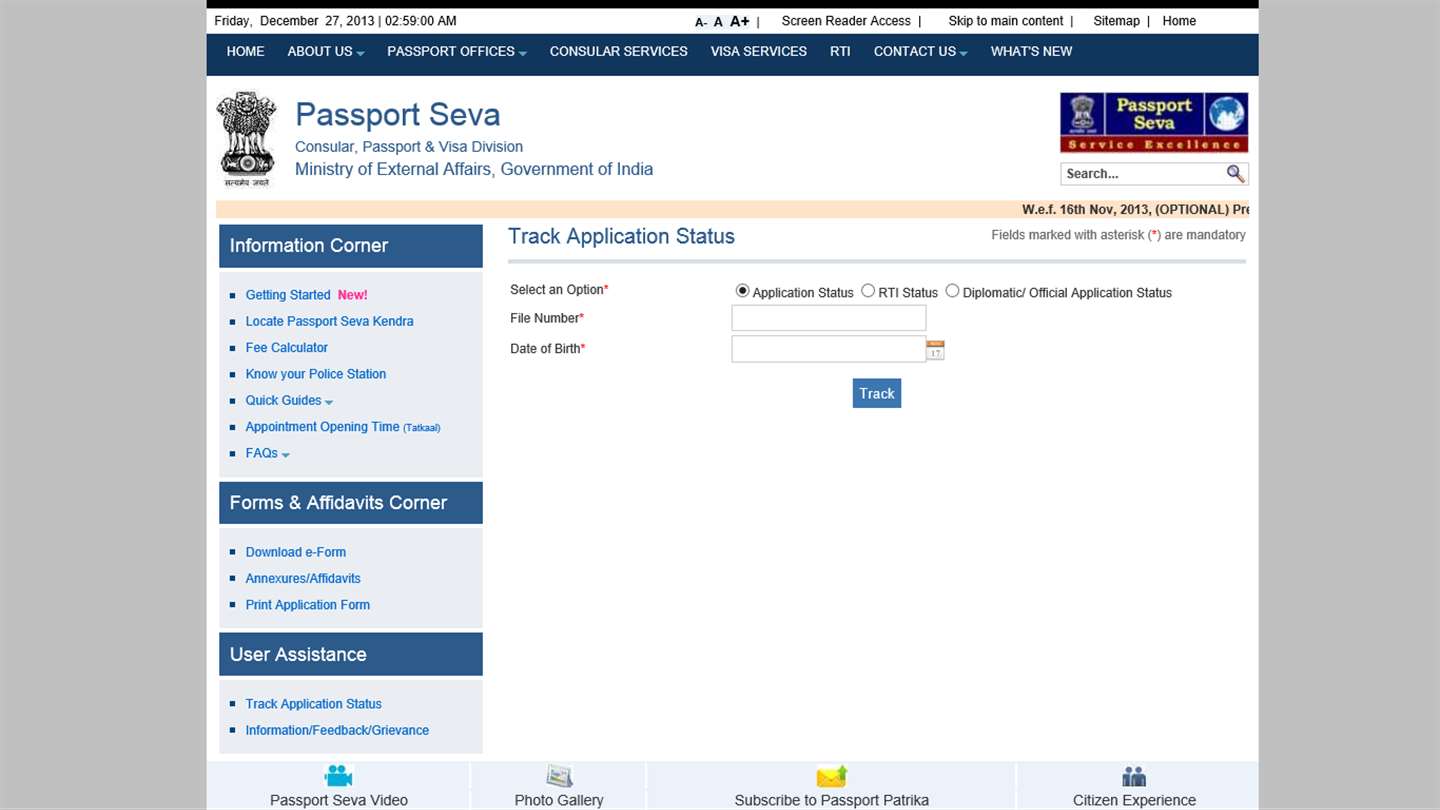Expand the PASSPORT OFFICES dropdown menu
1440x810 pixels.
click(457, 52)
